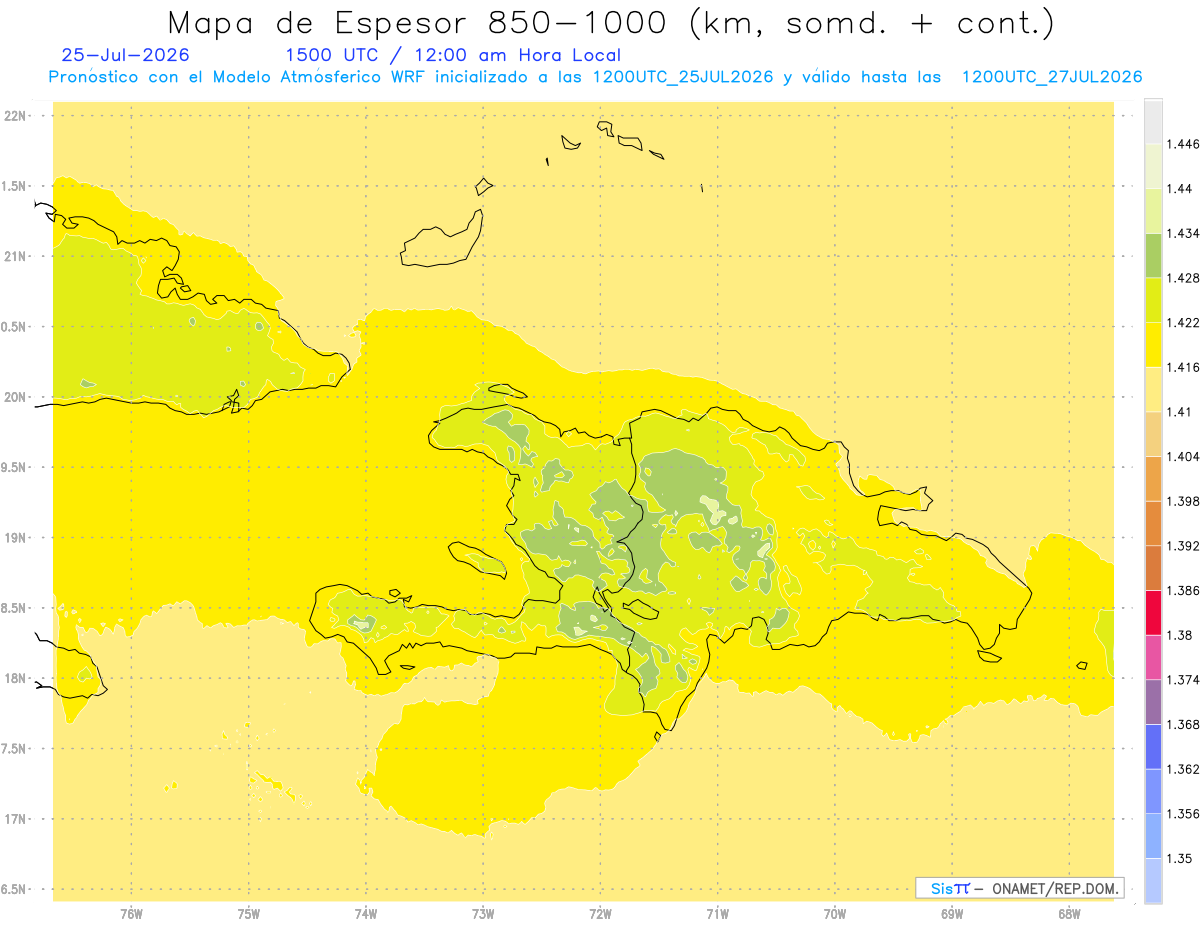
Task: Click the '19N' latitude axis label
Action: tap(15, 537)
